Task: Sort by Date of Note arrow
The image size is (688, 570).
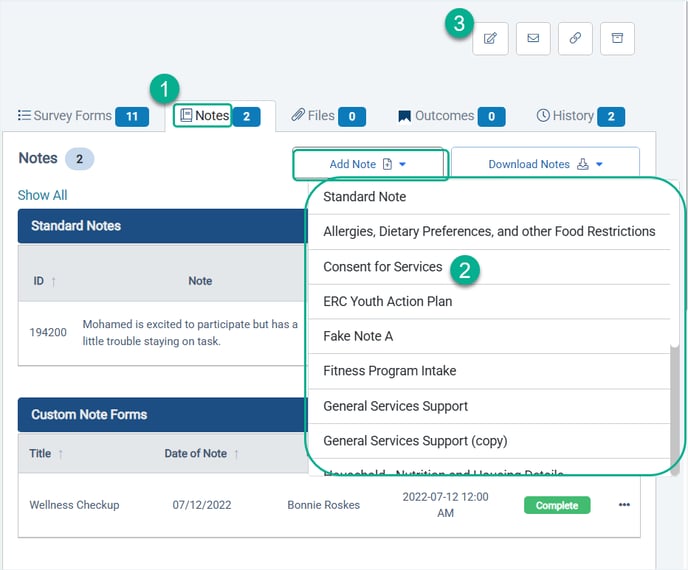Action: point(236,454)
